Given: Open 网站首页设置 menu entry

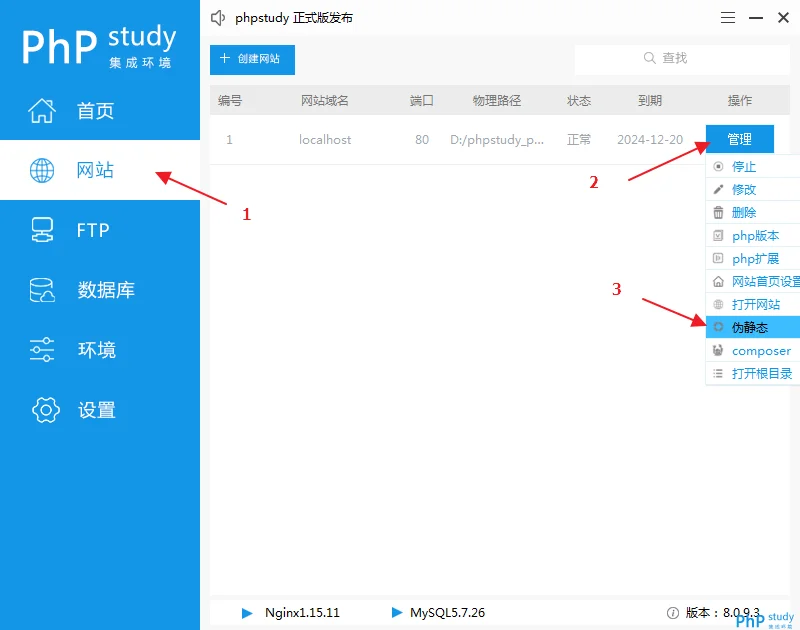Looking at the screenshot, I should [753, 282].
